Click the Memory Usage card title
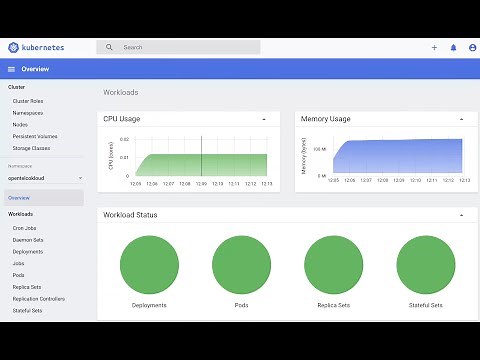The width and height of the screenshot is (480, 360). click(325, 119)
